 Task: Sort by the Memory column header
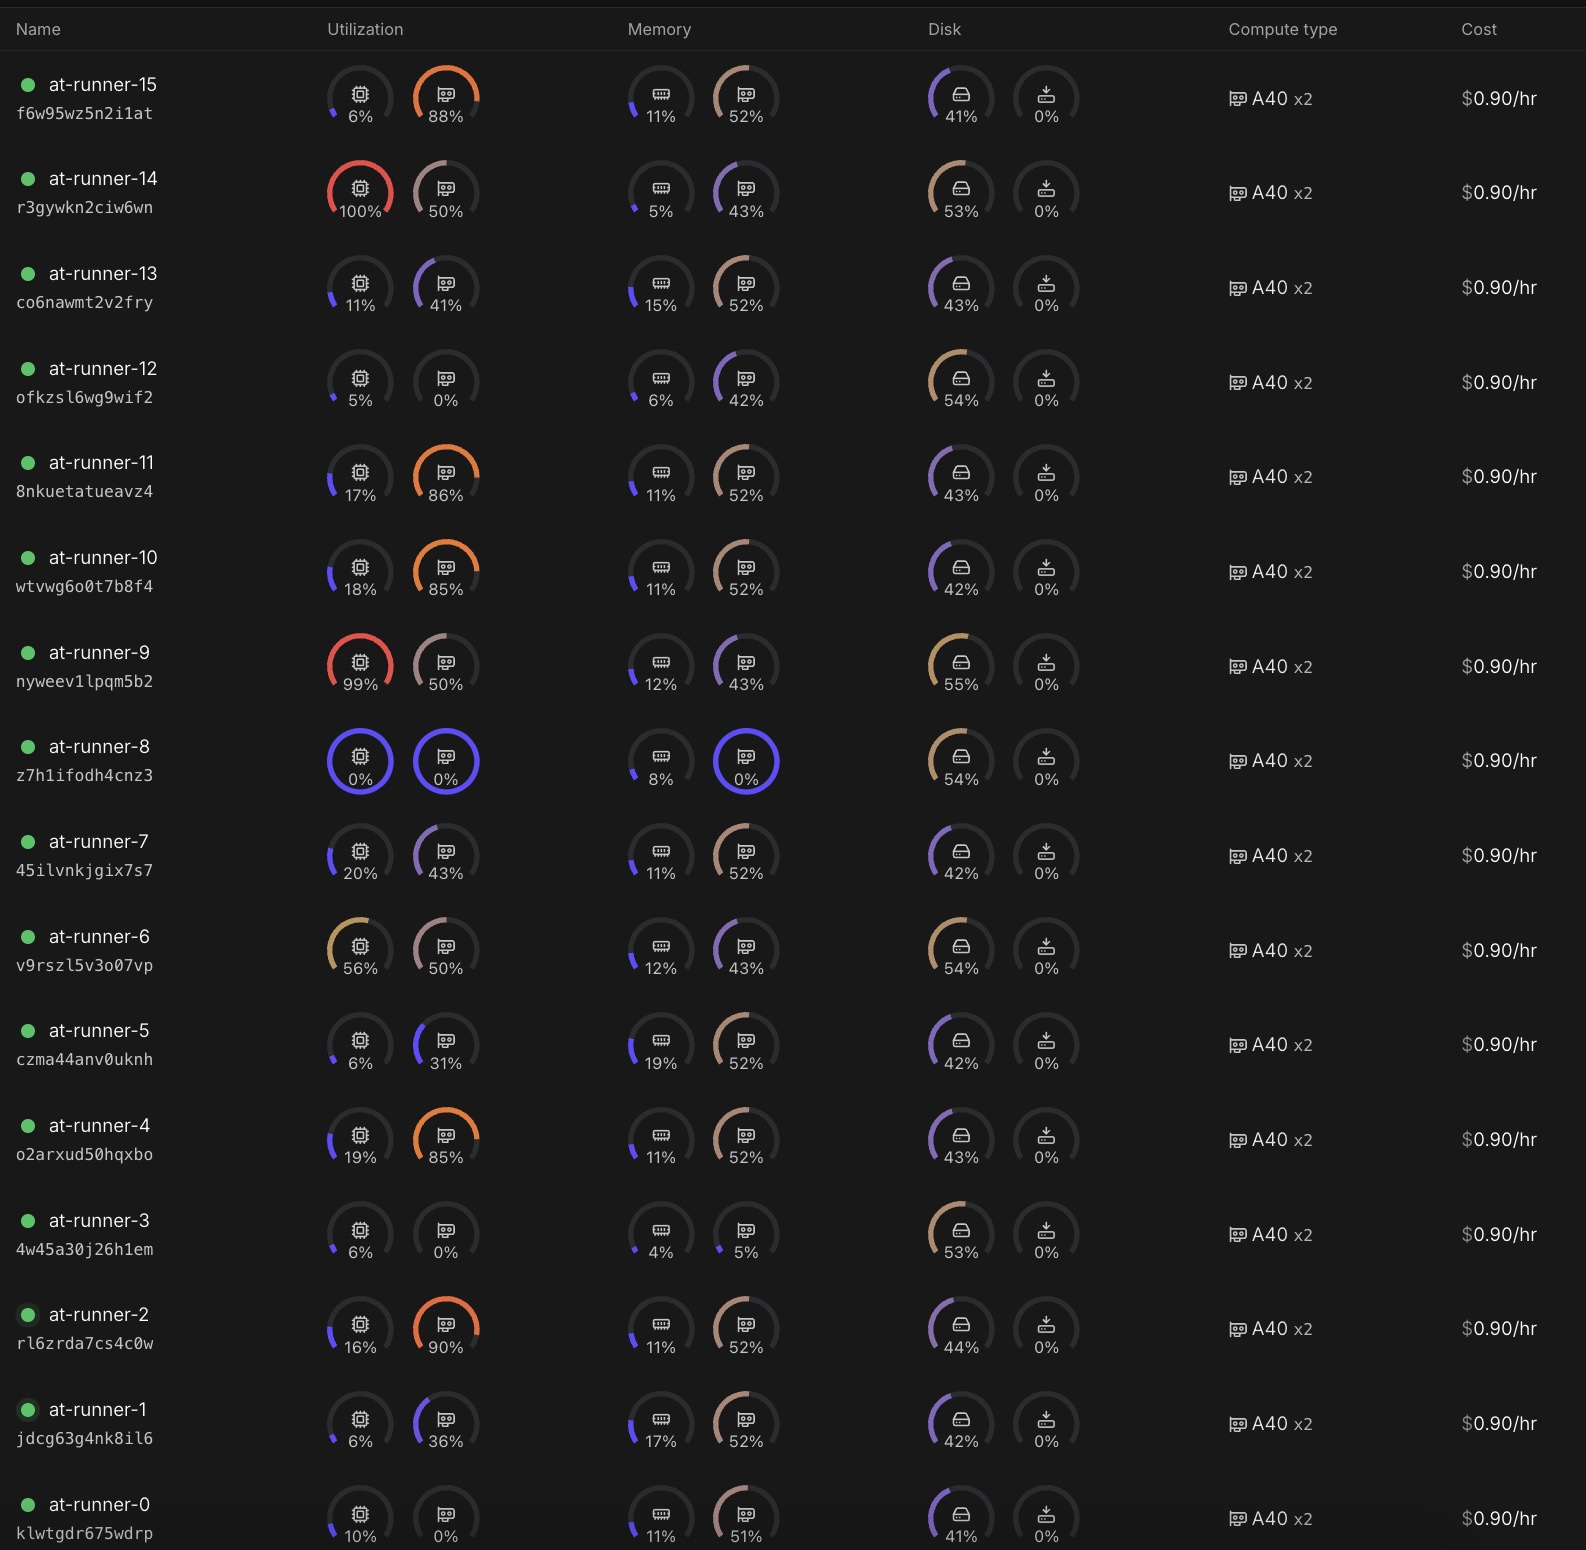point(659,29)
